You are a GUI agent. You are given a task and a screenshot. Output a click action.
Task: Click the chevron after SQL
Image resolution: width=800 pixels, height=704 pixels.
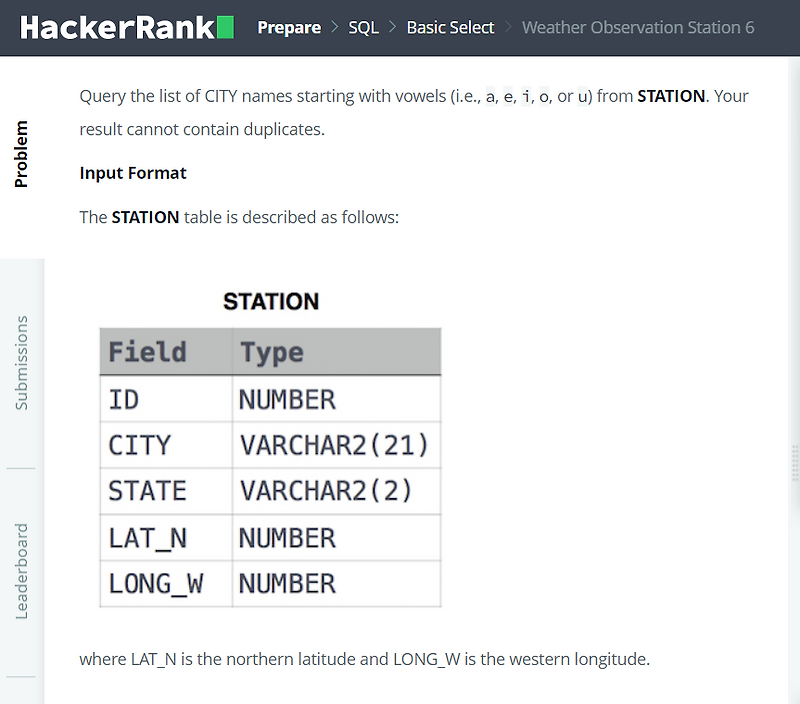(x=392, y=28)
